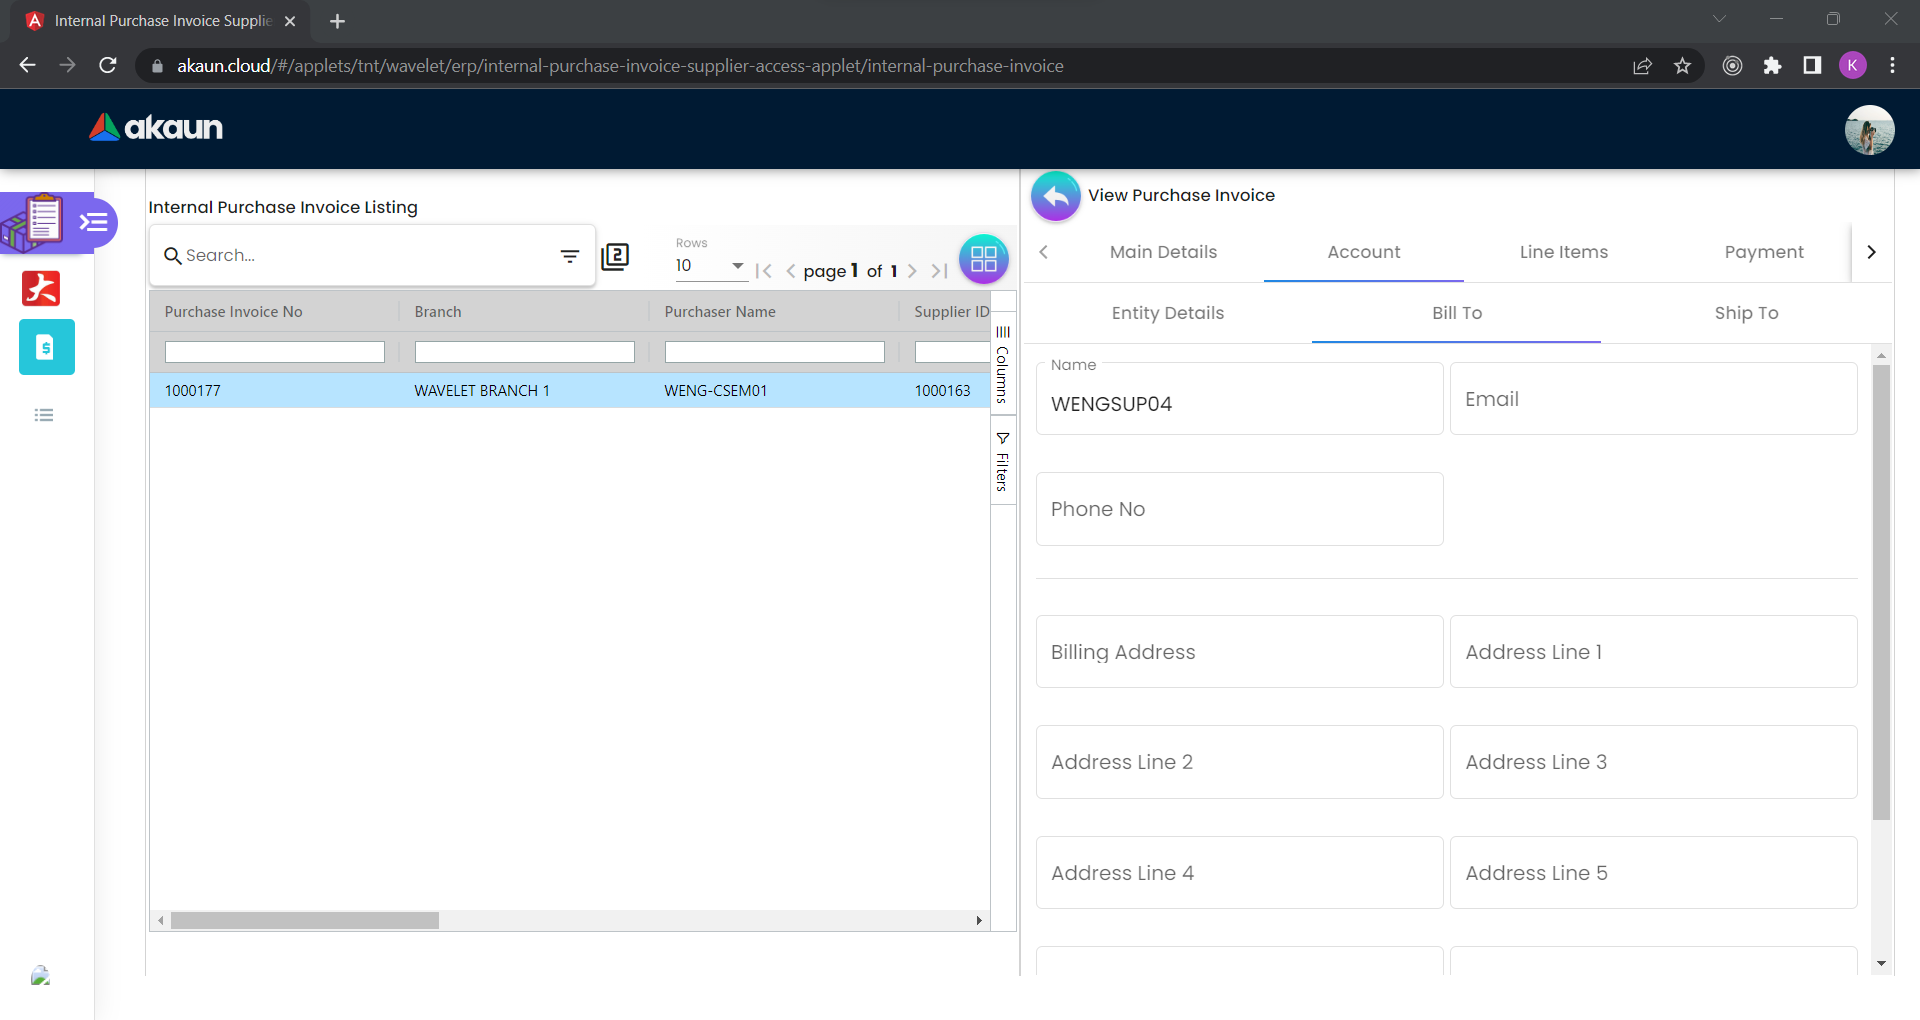The image size is (1920, 1020).
Task: Select the teal invoice document sidebar icon
Action: click(x=46, y=347)
